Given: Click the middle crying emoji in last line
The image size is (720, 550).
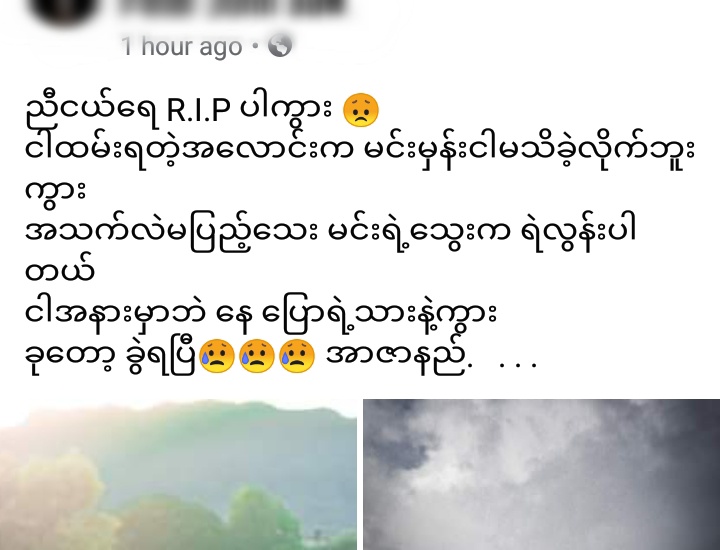Looking at the screenshot, I should tap(257, 356).
